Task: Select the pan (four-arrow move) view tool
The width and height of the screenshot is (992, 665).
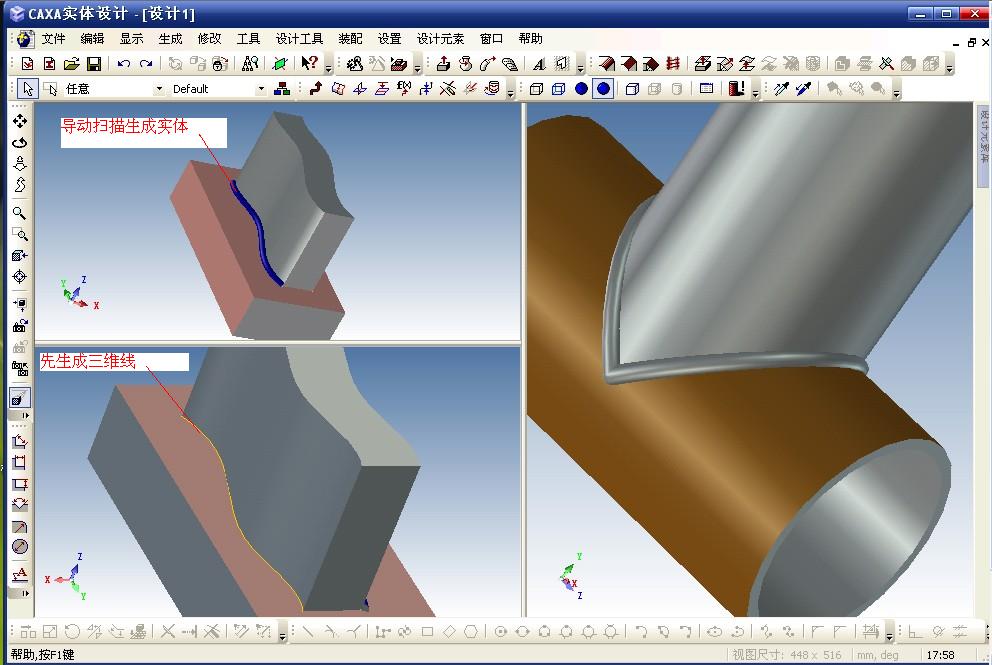Action: (x=20, y=121)
